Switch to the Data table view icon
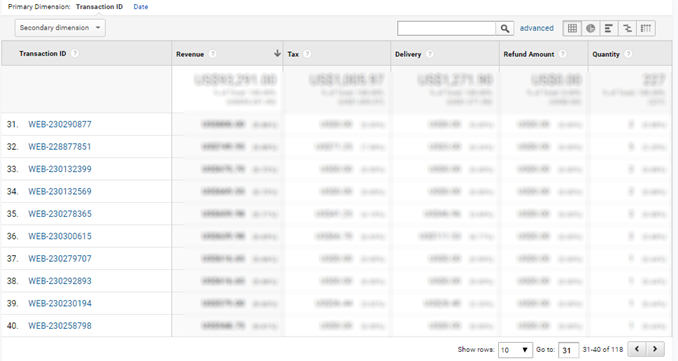The height and width of the screenshot is (361, 678). (x=572, y=29)
